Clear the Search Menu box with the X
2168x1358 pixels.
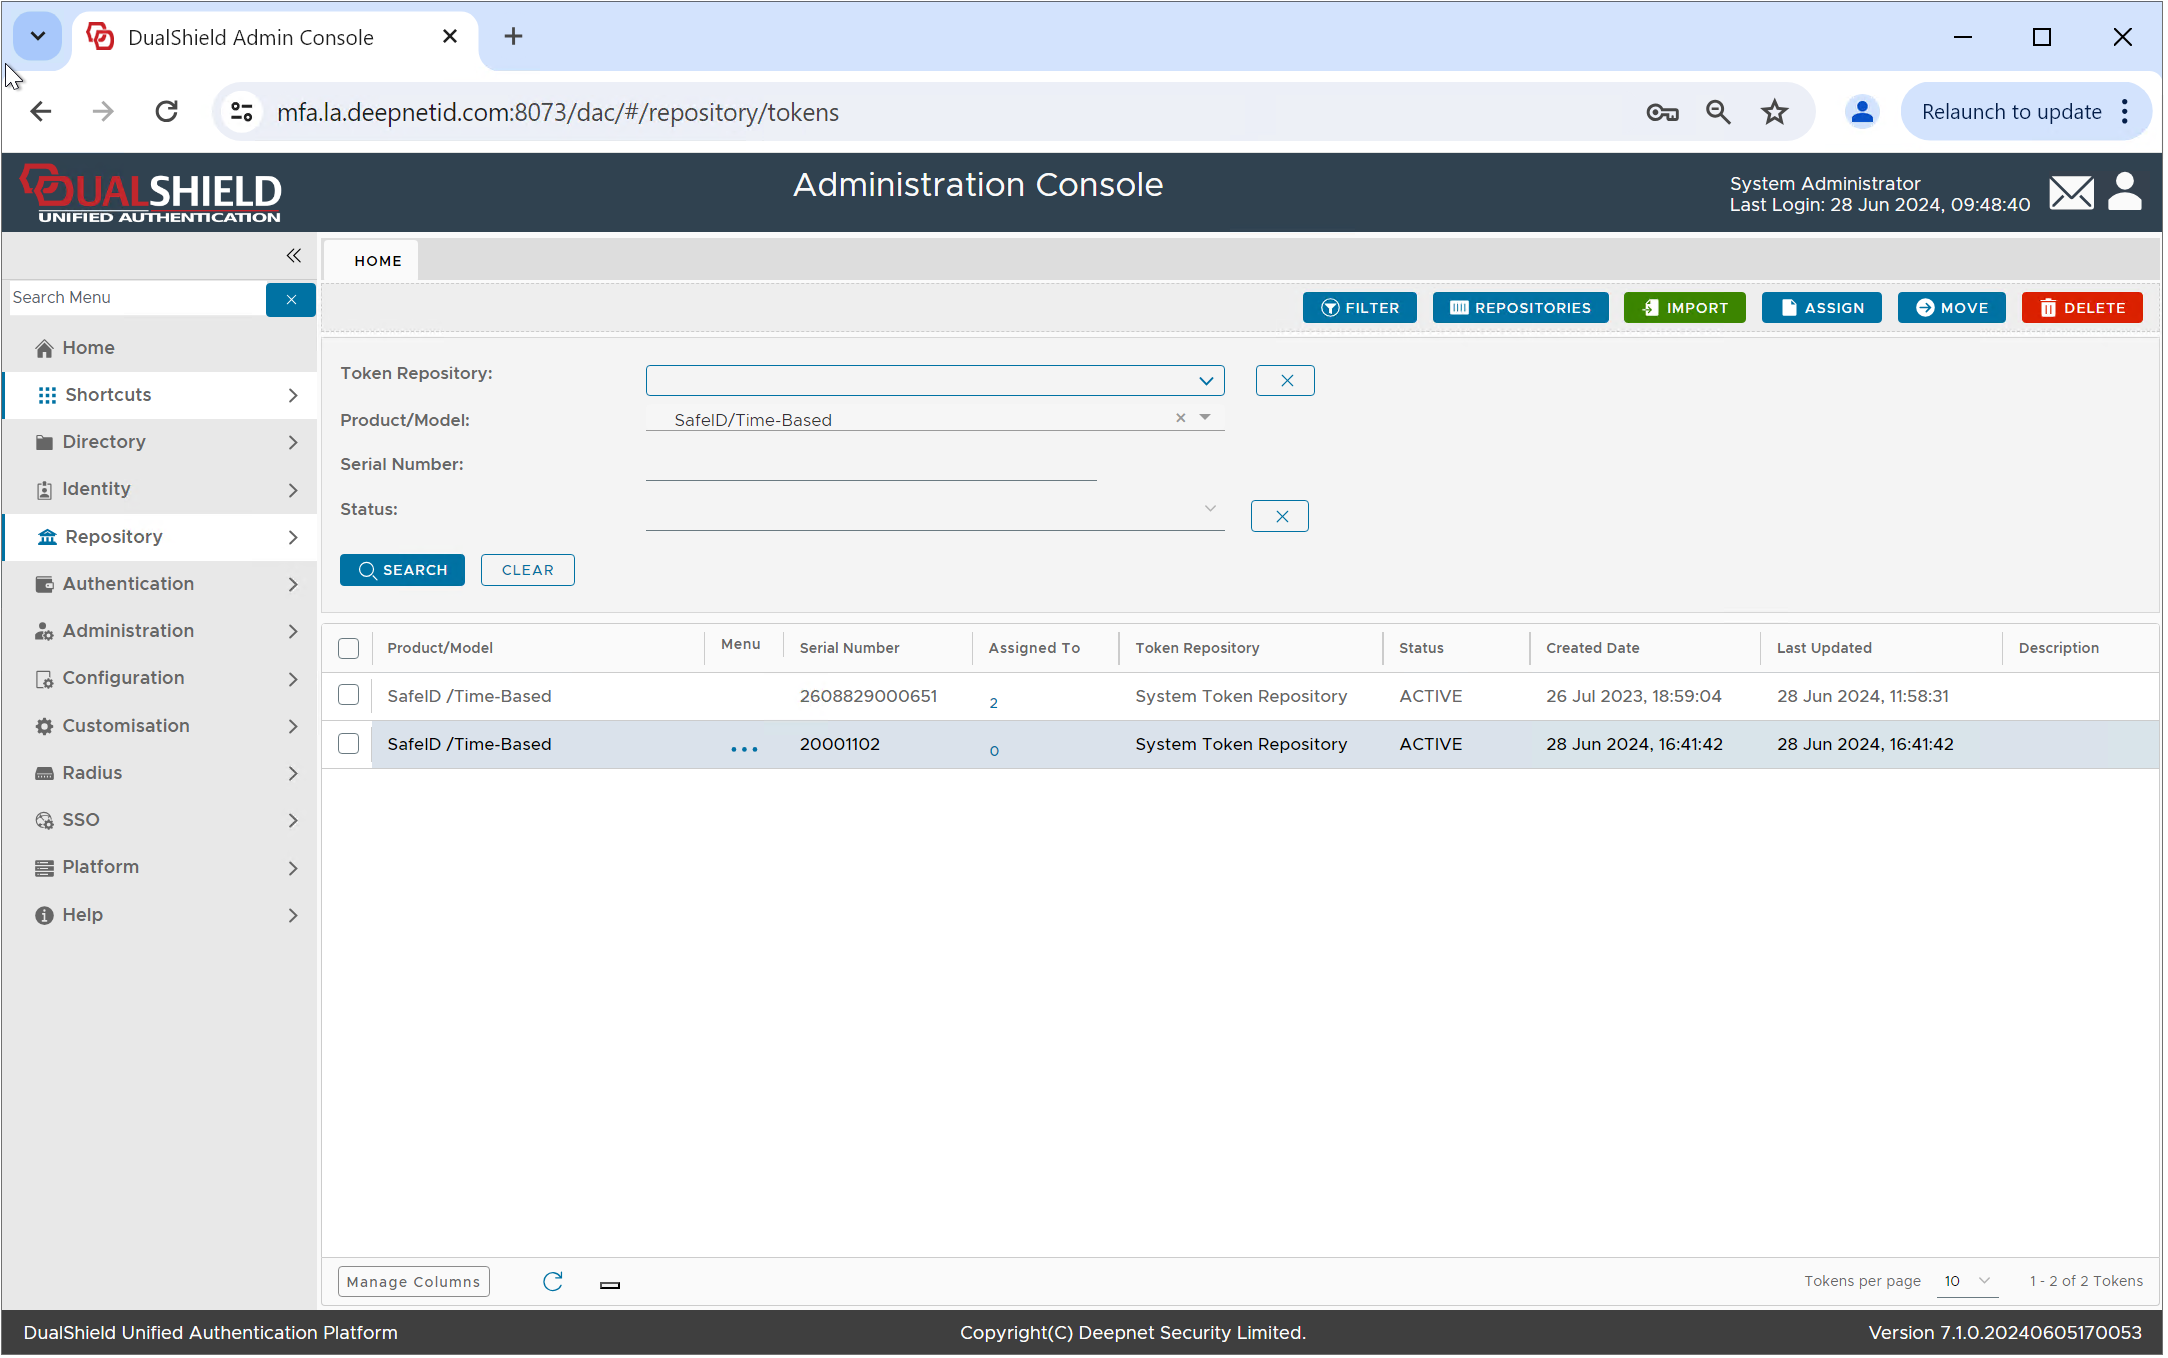291,300
